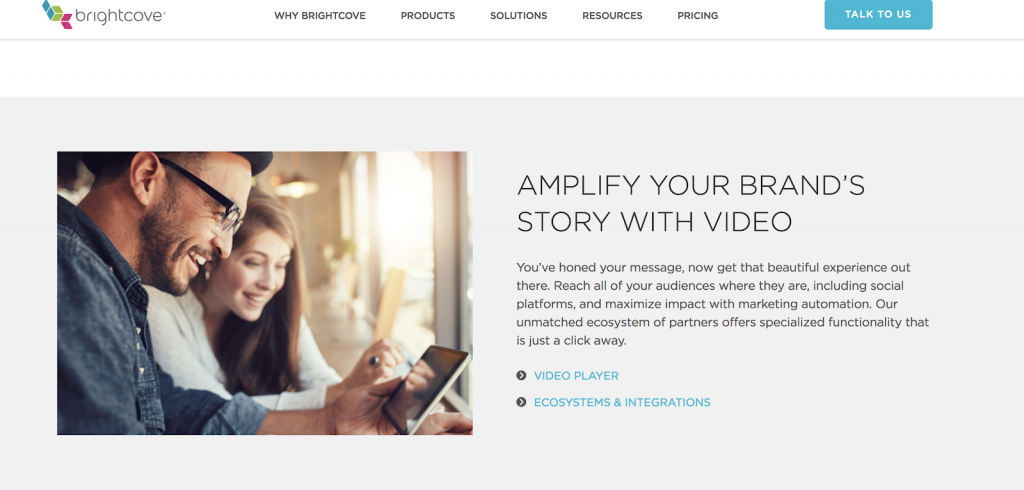Click the Brightcove logo icon
Image resolution: width=1024 pixels, height=490 pixels.
coord(57,14)
